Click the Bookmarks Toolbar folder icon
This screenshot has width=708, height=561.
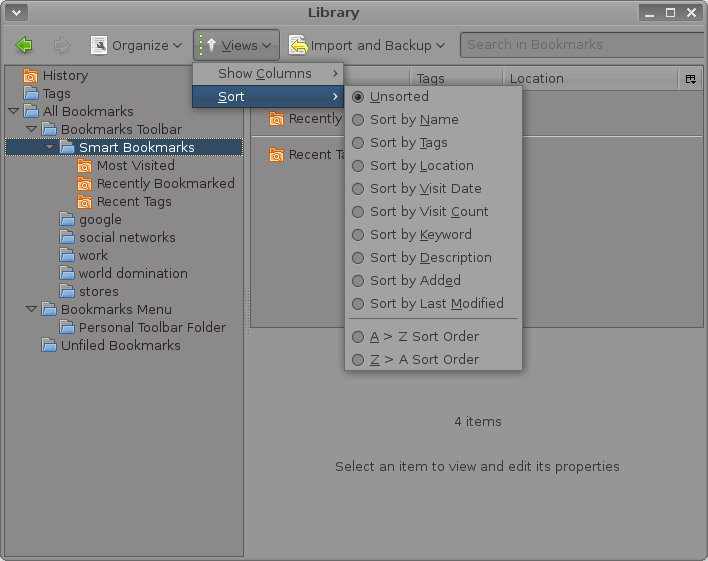(x=49, y=129)
